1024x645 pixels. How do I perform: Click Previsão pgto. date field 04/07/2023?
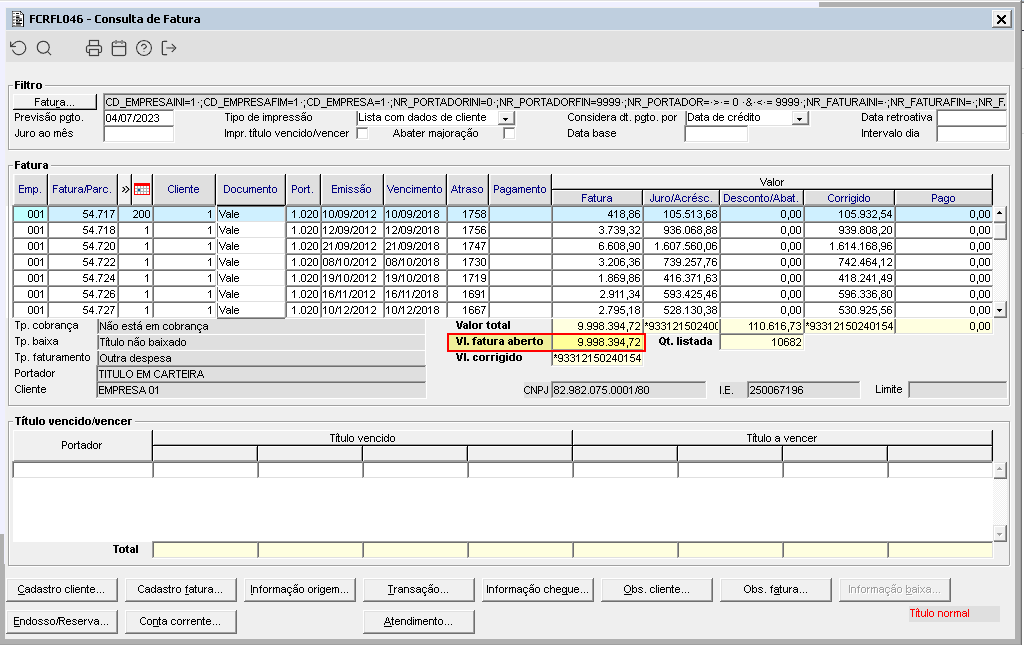pos(138,118)
